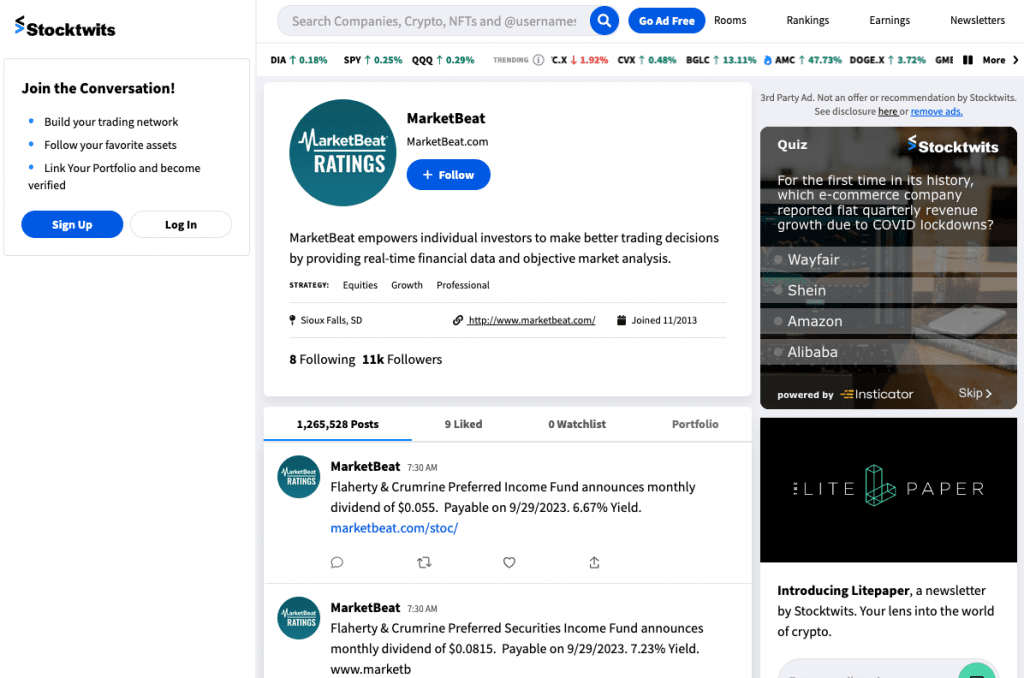The image size is (1024, 678).
Task: Repost MarketBeat's dividend announcement
Action: [x=424, y=562]
